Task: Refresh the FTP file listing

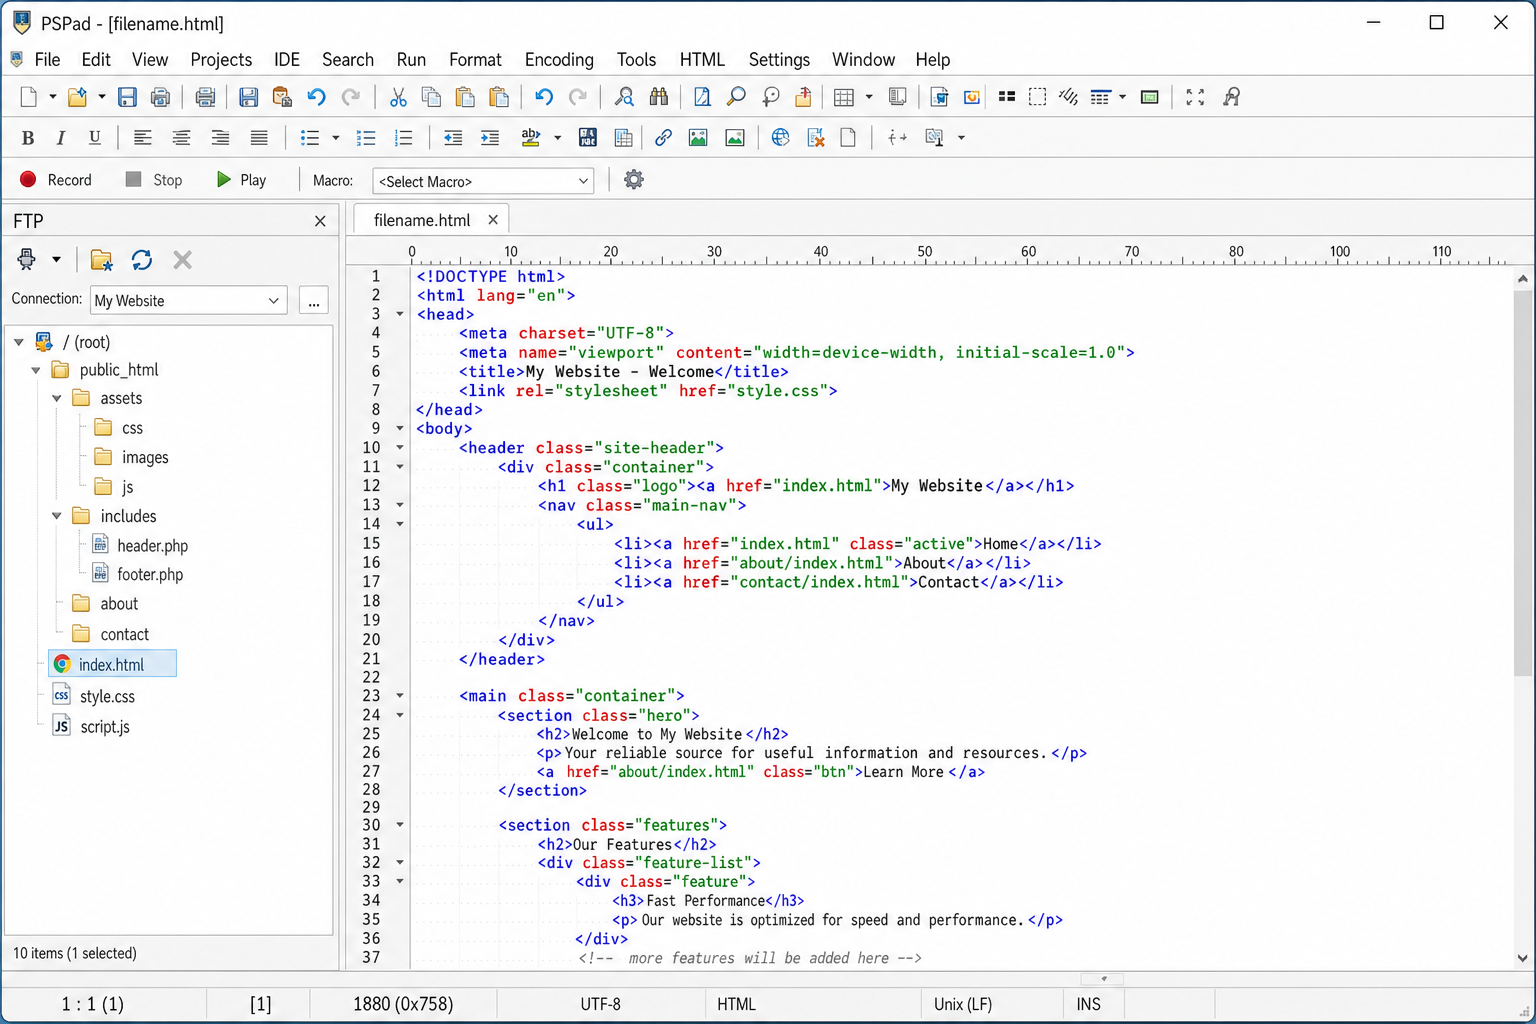Action: tap(142, 260)
